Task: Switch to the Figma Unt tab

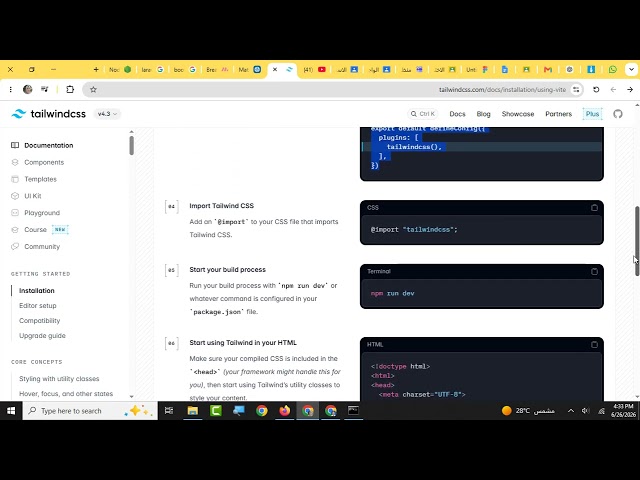Action: [477, 69]
